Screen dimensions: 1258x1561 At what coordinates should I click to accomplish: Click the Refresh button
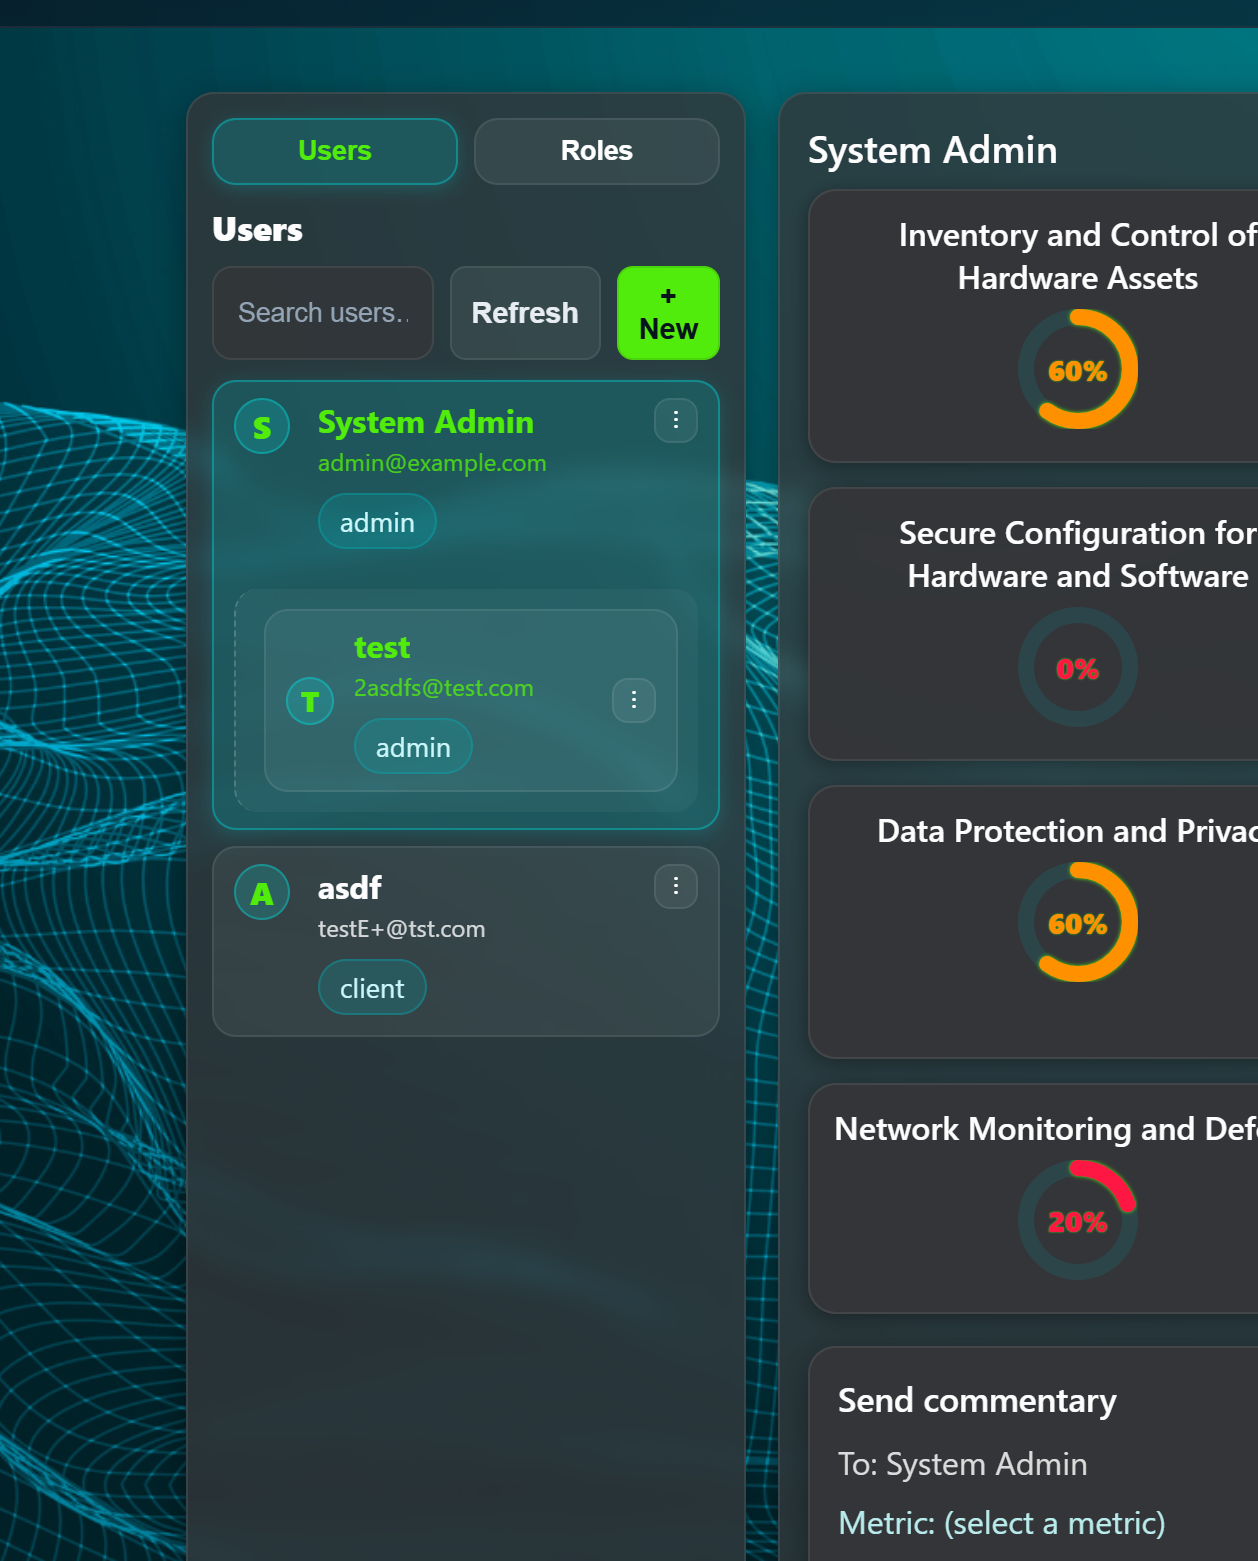coord(524,313)
